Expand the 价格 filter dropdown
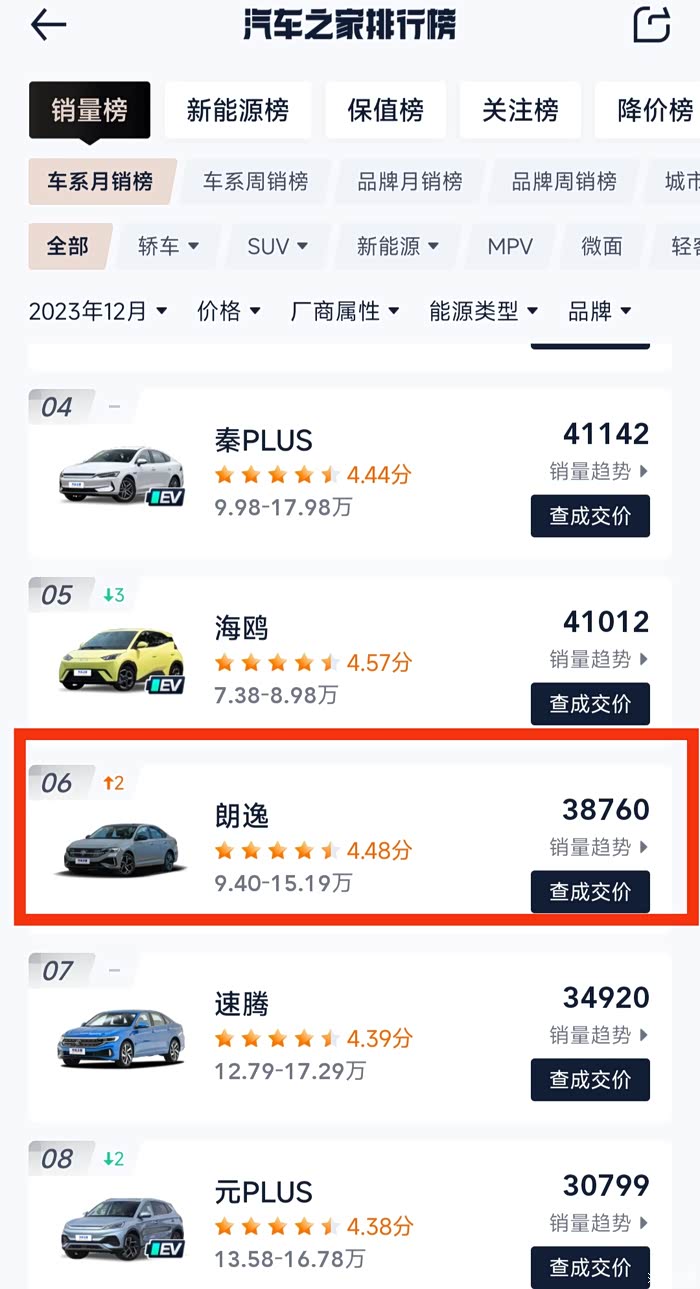700x1289 pixels. (x=229, y=311)
